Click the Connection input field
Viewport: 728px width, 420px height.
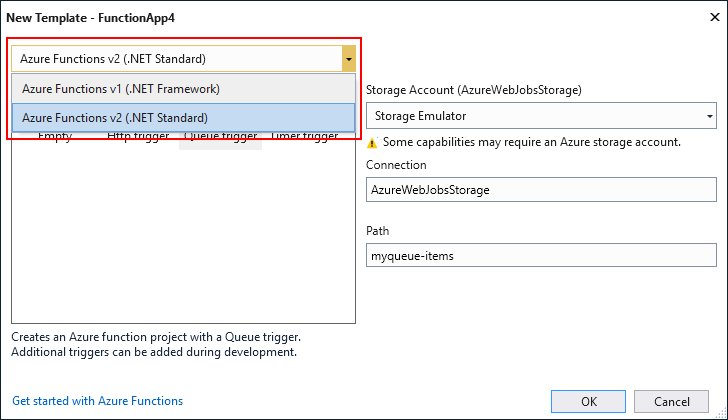click(541, 189)
